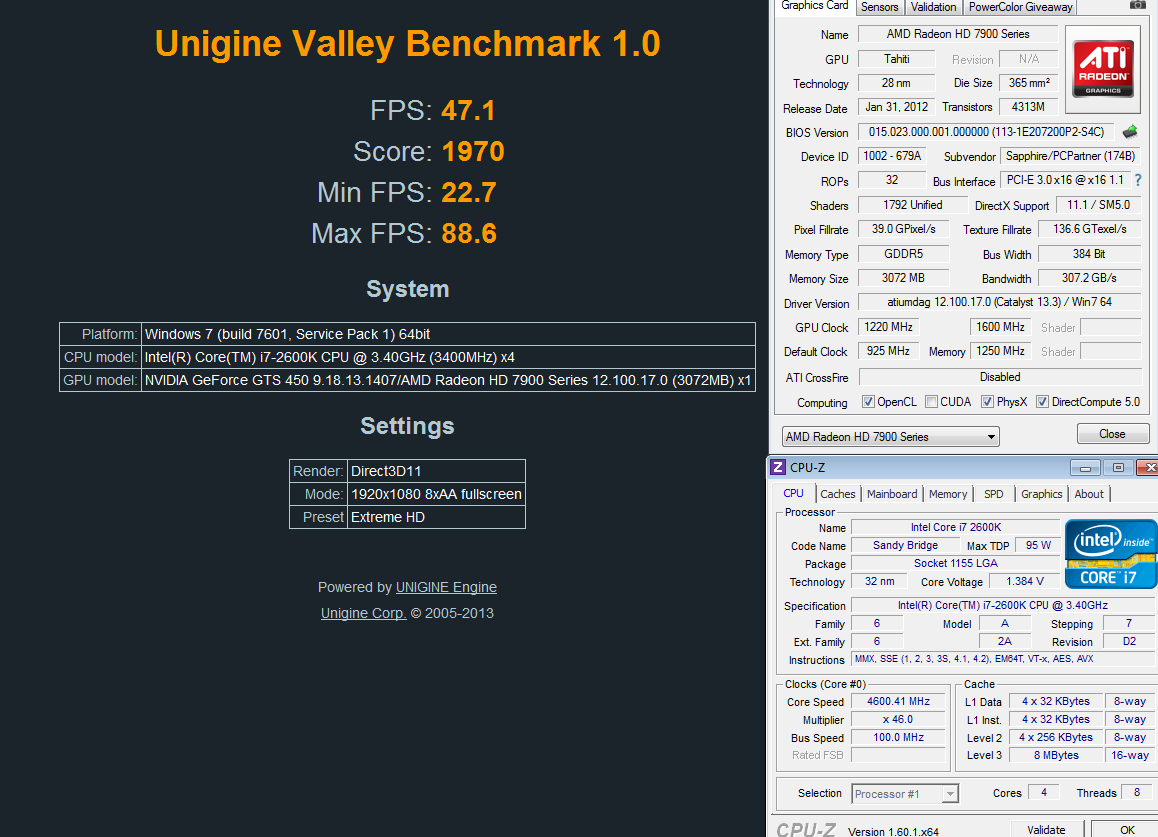Screen dimensions: 1158x837
Task: Expand the Processor #1 selection dropdown
Action: [905, 794]
